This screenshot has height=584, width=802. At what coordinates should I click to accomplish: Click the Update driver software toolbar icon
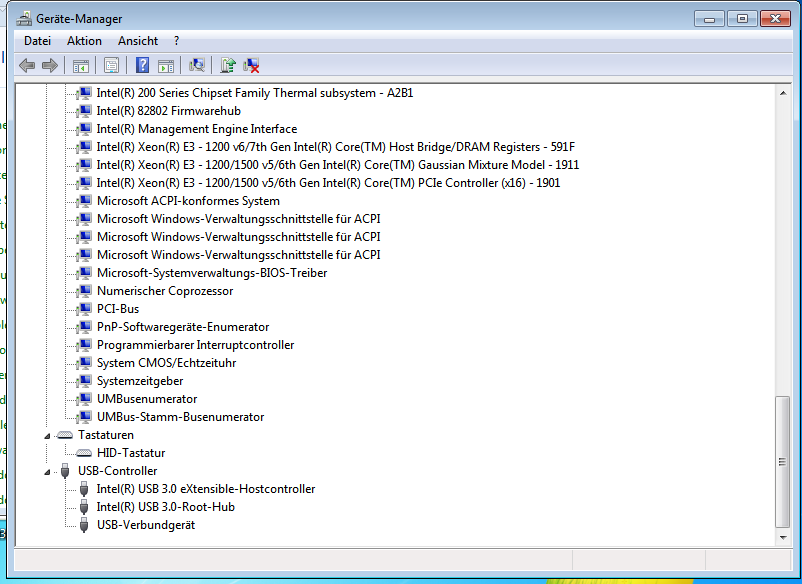228,65
